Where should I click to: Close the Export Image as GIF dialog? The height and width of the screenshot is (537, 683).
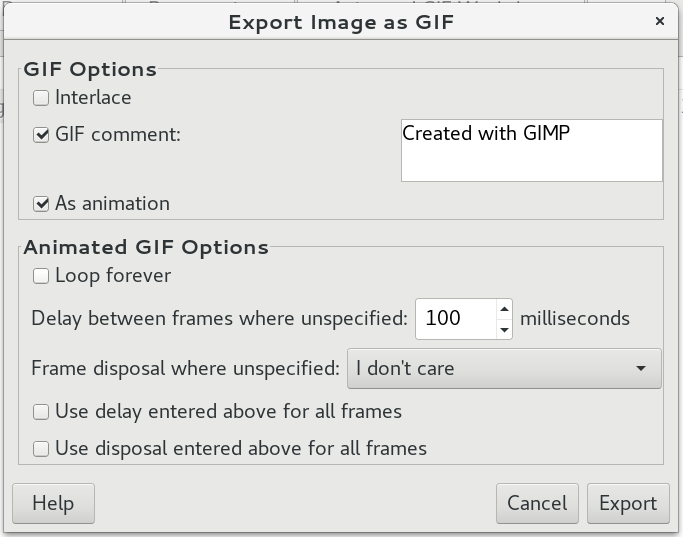point(660,20)
